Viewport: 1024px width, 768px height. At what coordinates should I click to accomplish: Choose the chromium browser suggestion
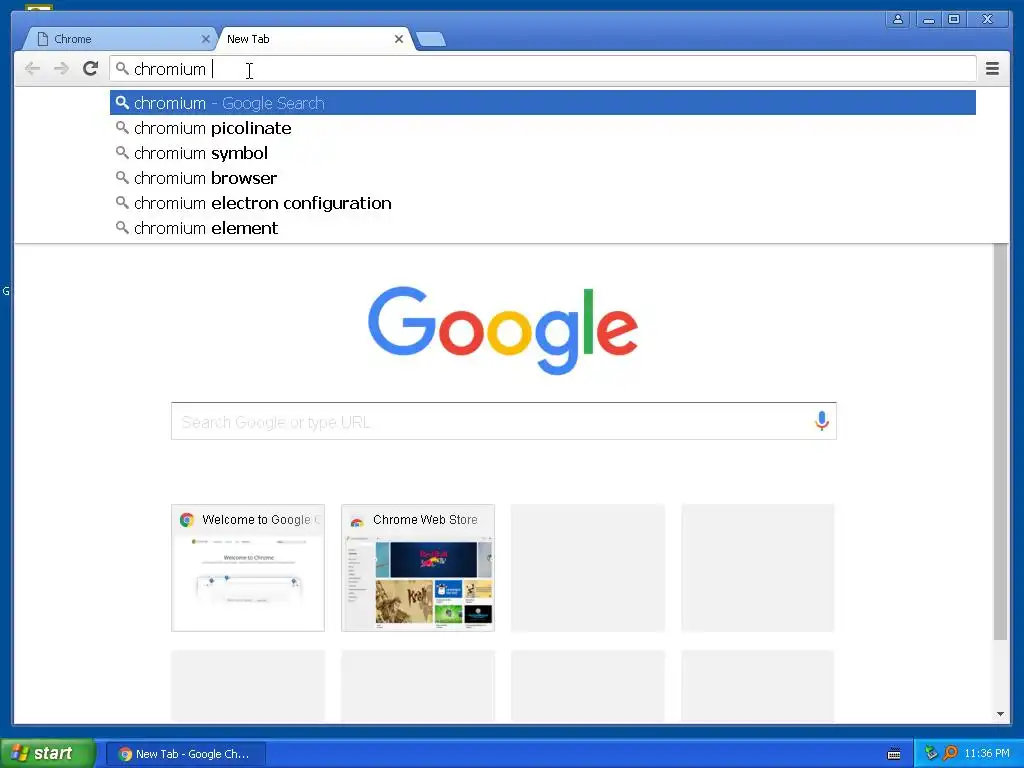tap(543, 178)
